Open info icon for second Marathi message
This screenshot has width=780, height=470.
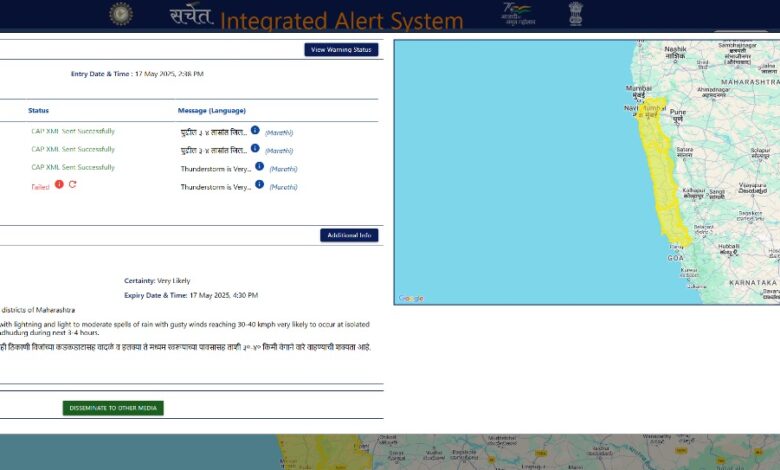[x=255, y=148]
